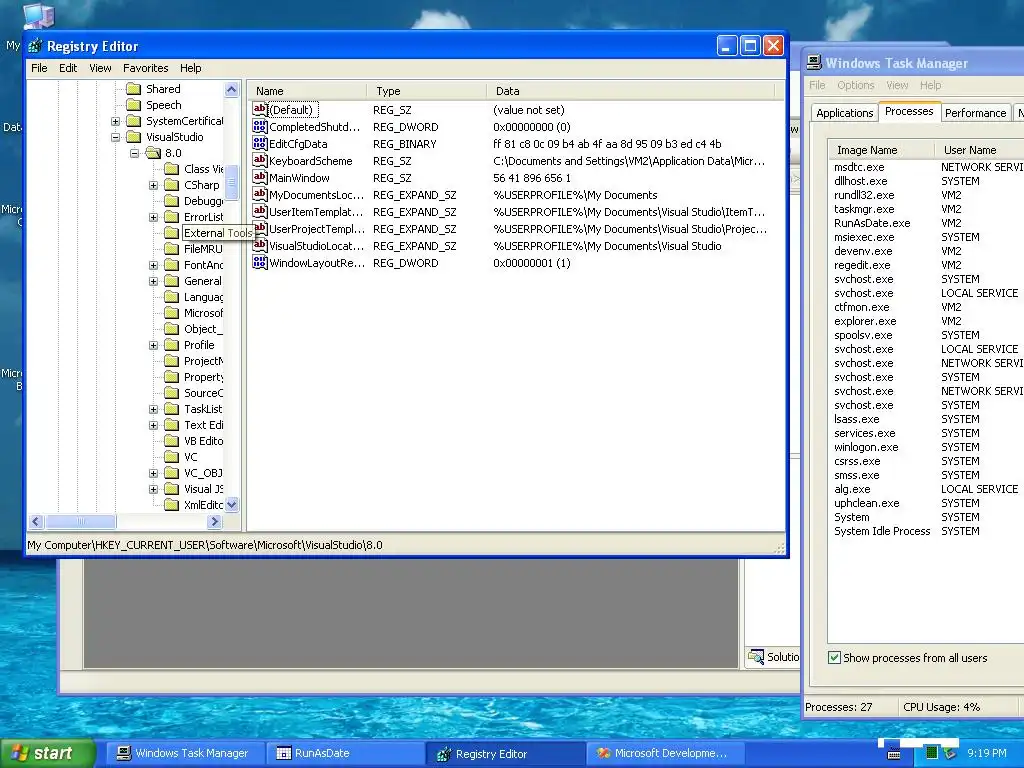Click the WindowLayoutRe... DWORD value icon
1024x768 pixels.
tap(260, 263)
